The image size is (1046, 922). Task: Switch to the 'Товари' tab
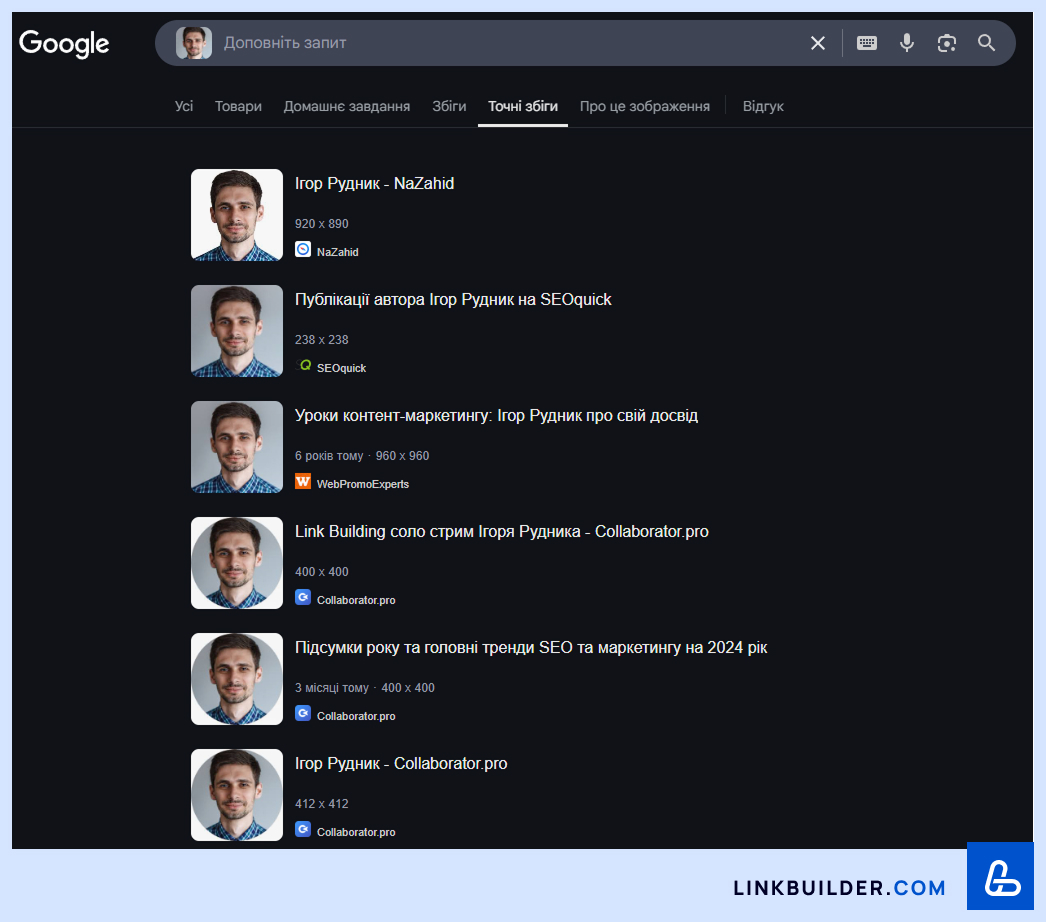(x=238, y=106)
